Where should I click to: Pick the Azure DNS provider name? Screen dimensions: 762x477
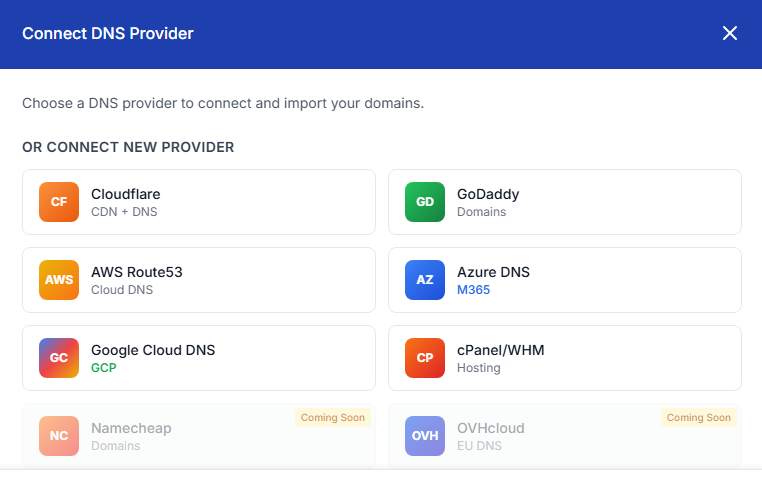coord(493,272)
